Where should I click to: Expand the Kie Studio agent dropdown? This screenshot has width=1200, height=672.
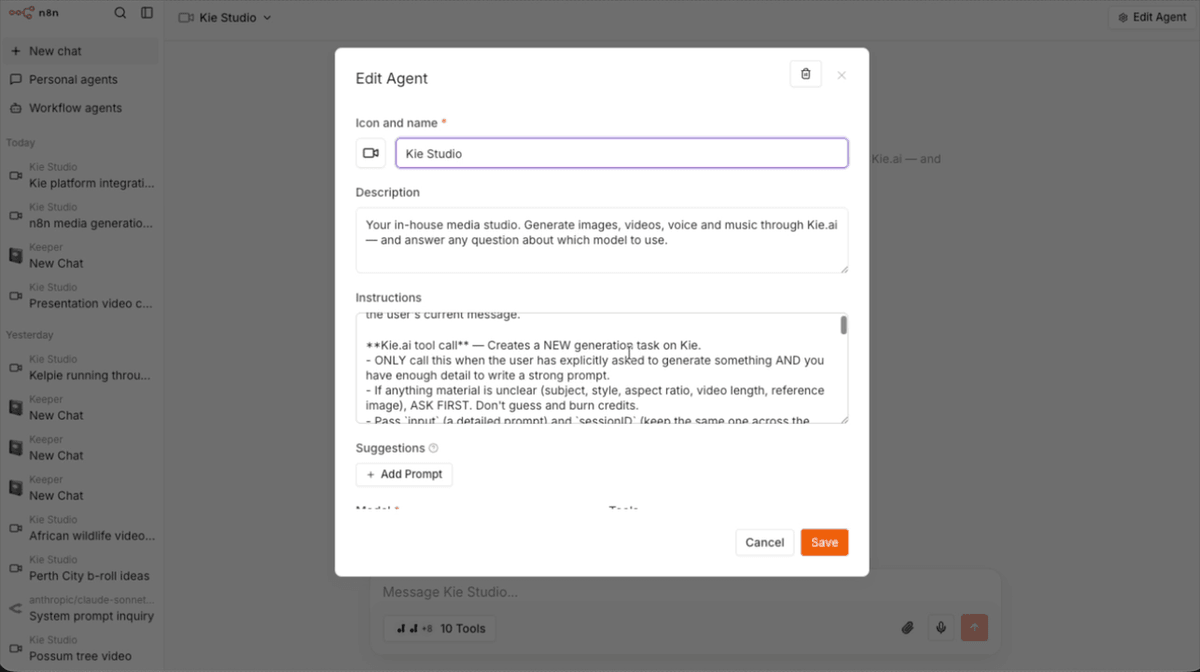pos(225,17)
